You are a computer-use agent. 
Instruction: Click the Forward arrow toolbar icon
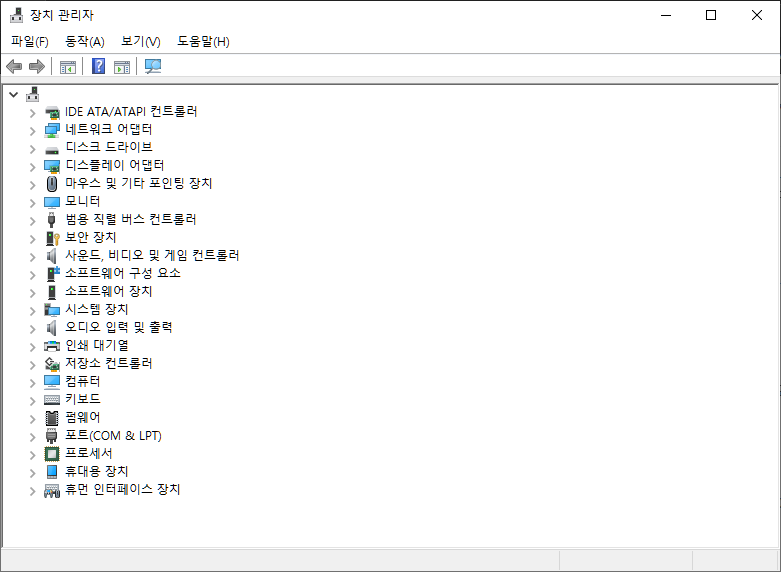(37, 66)
